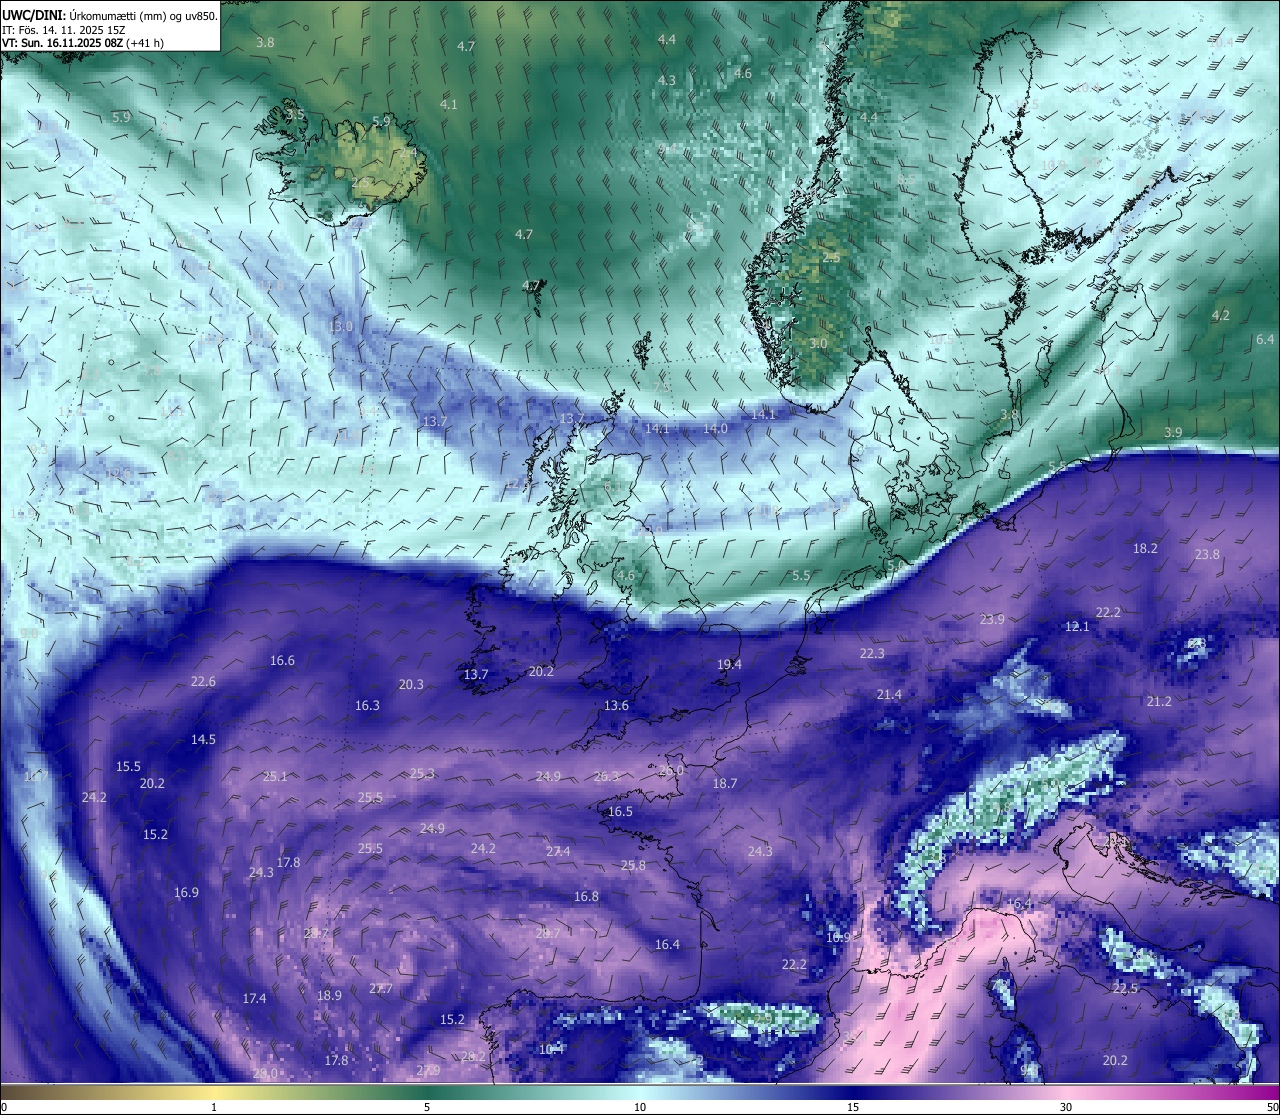
Task: Click the color bar tick labeled 50
Action: 1272,1107
